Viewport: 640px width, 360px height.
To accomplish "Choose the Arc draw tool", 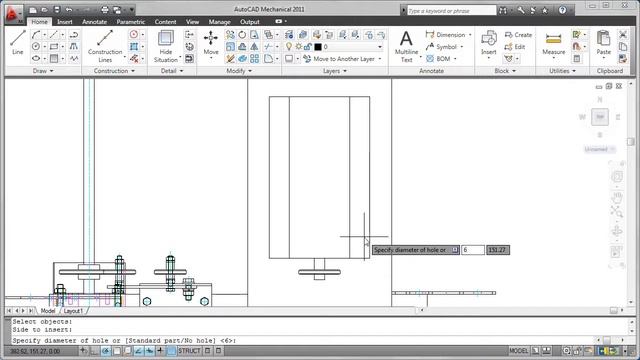I will [36, 35].
